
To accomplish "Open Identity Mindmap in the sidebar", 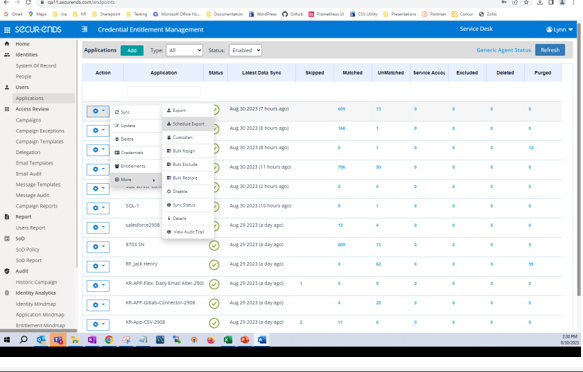I will point(36,304).
